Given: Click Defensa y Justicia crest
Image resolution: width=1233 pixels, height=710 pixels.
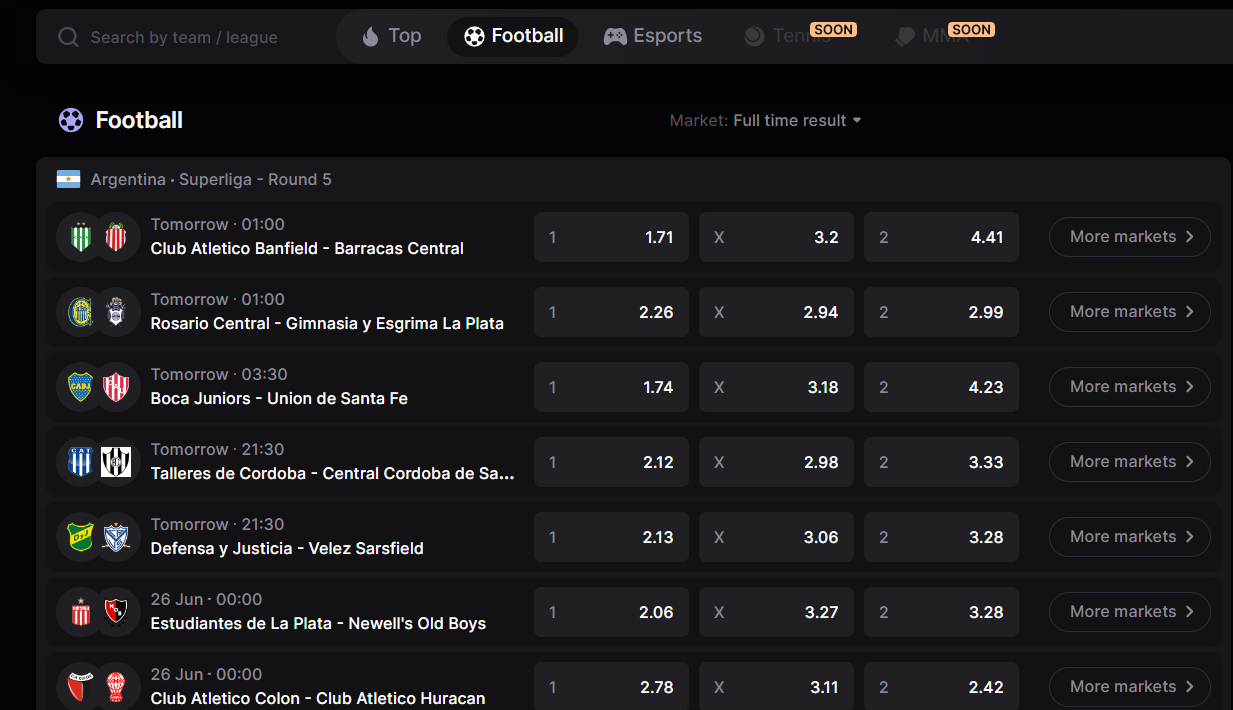Looking at the screenshot, I should (x=80, y=537).
